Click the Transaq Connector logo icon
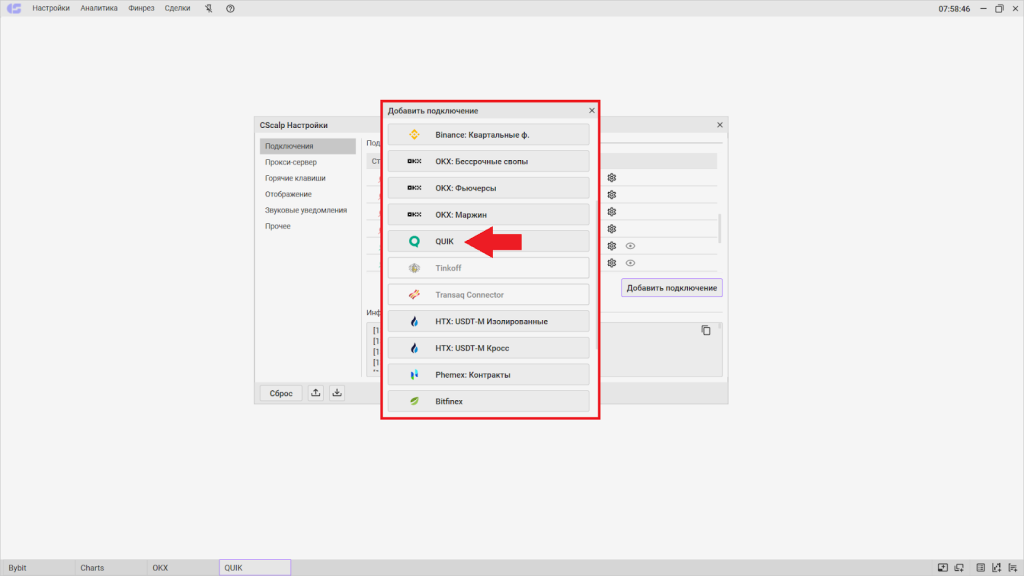The image size is (1024, 576). pos(414,295)
